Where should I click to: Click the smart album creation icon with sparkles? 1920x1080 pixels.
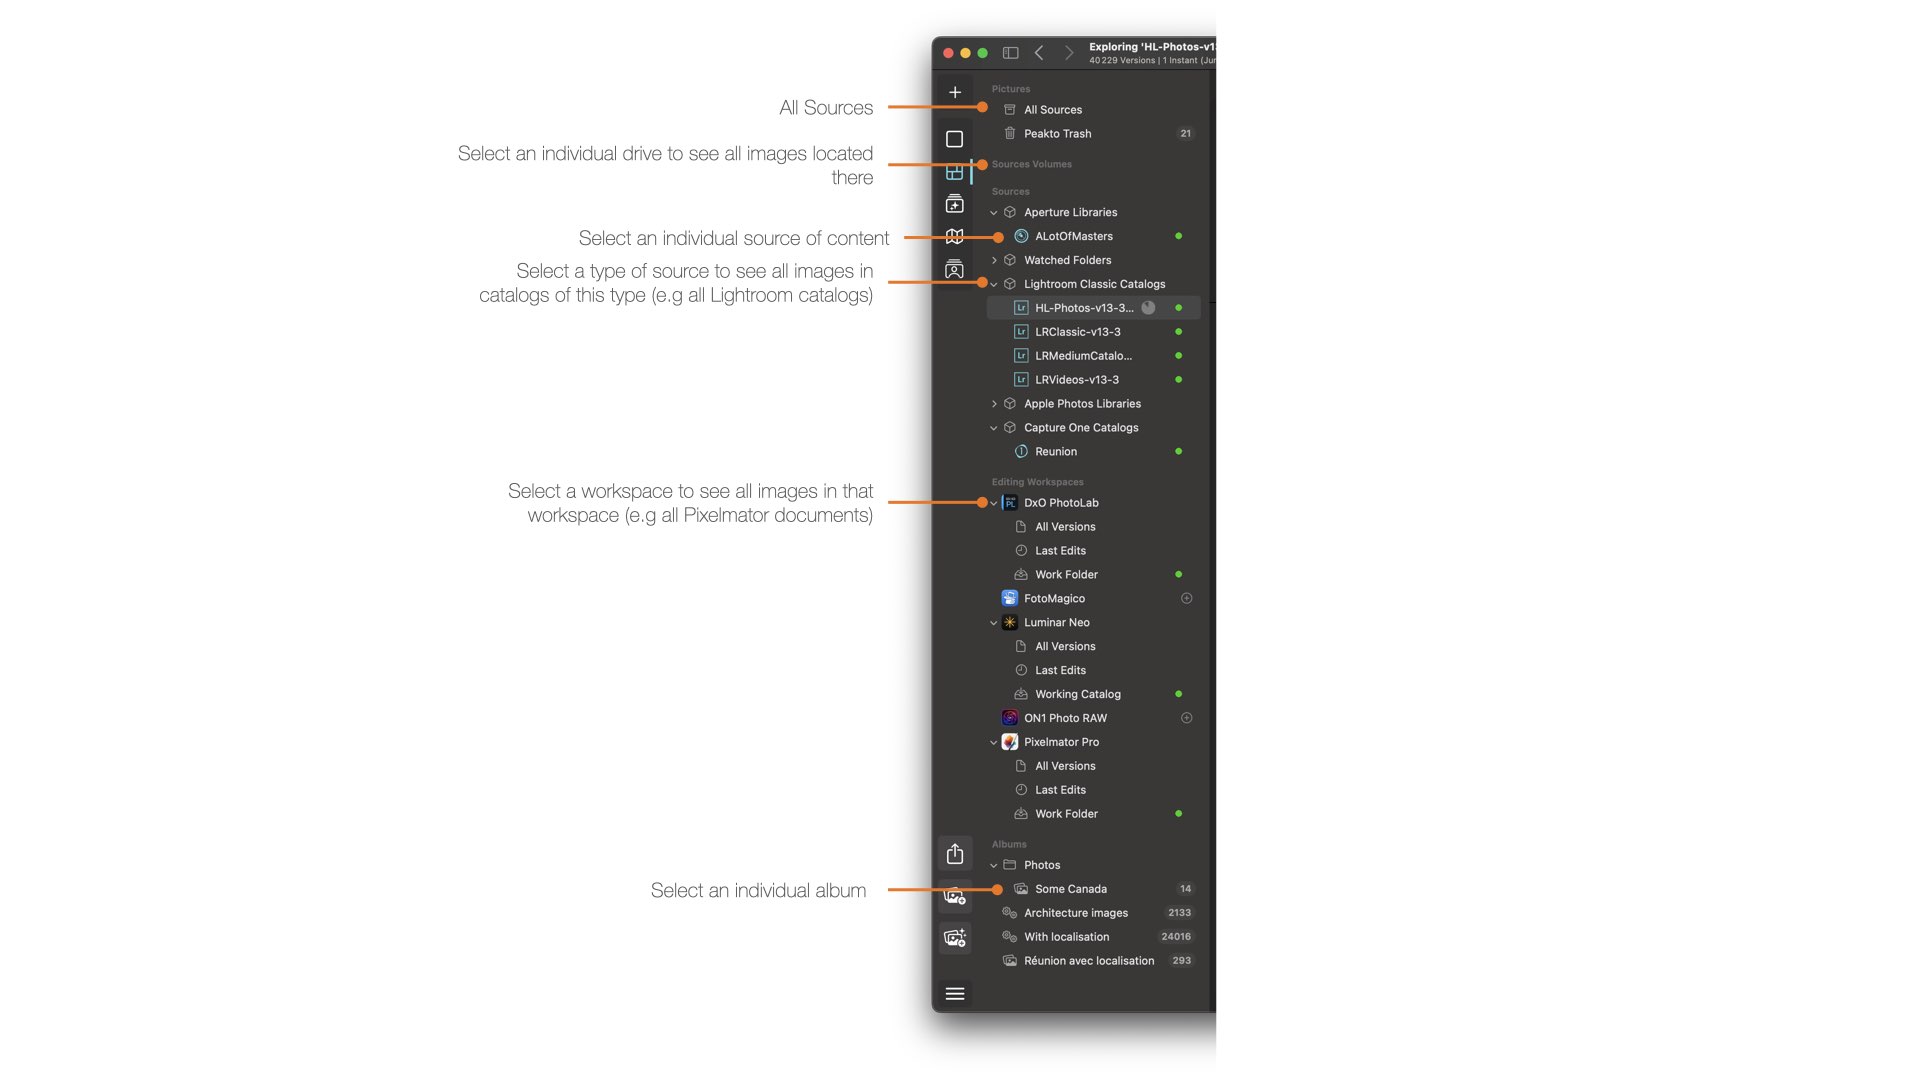tap(955, 938)
